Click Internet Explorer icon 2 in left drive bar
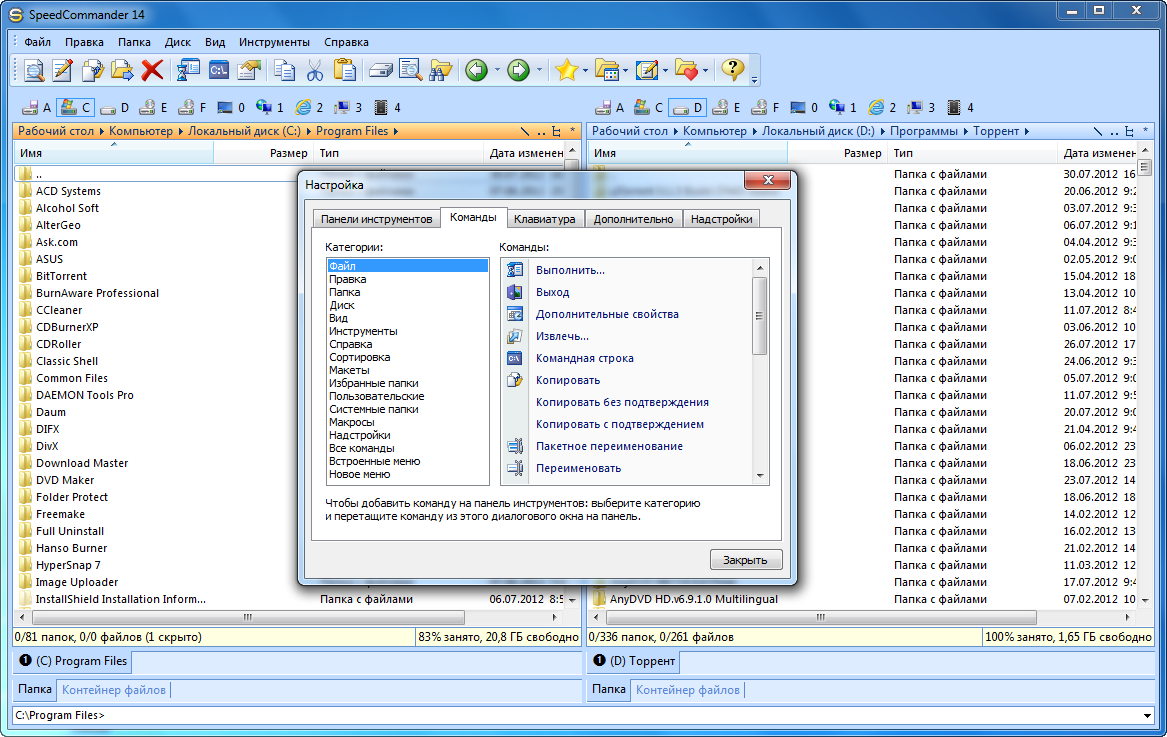This screenshot has width=1167, height=737. [309, 108]
